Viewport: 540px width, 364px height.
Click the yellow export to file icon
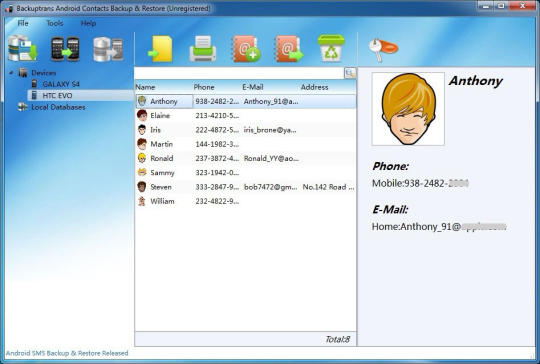pyautogui.click(x=161, y=49)
